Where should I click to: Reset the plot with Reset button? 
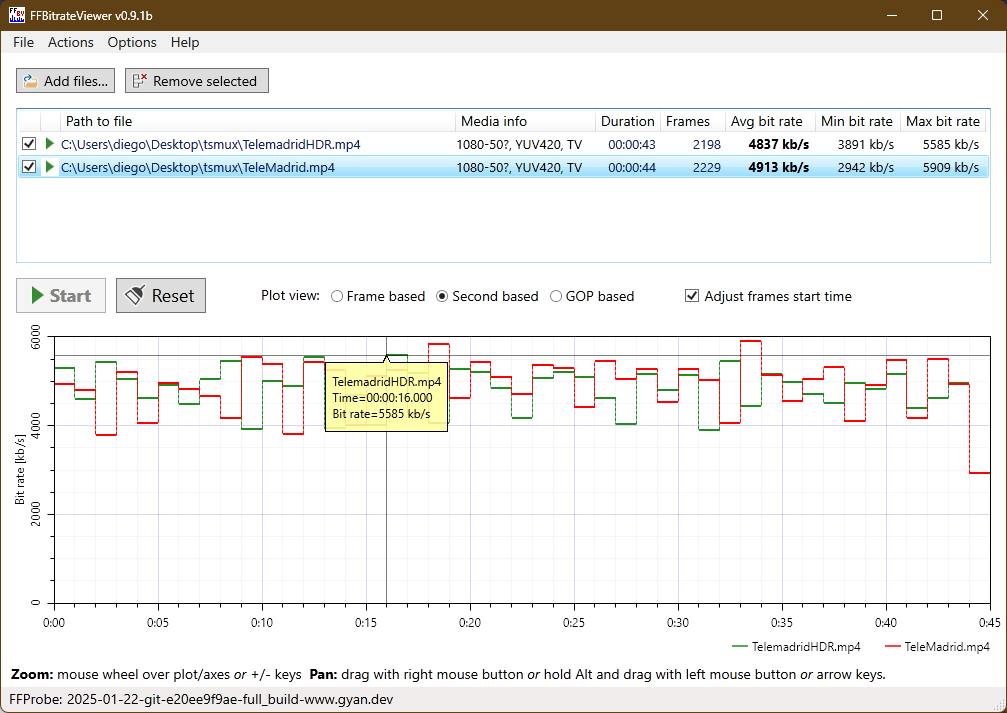[161, 295]
